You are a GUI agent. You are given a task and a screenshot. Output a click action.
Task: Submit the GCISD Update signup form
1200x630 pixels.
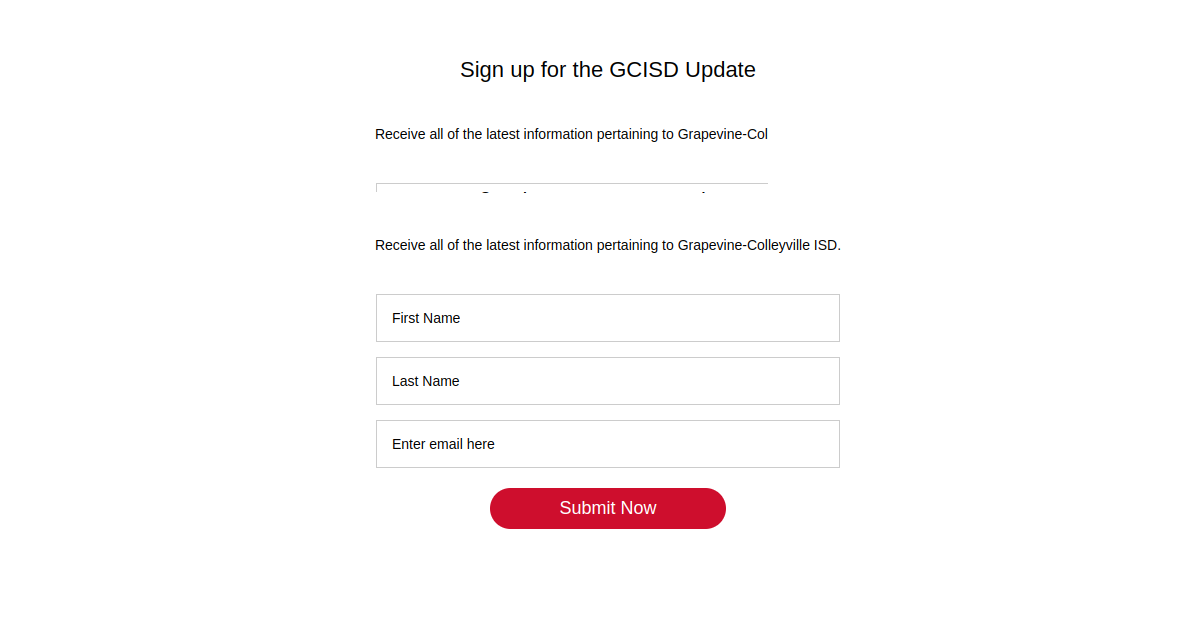point(607,508)
